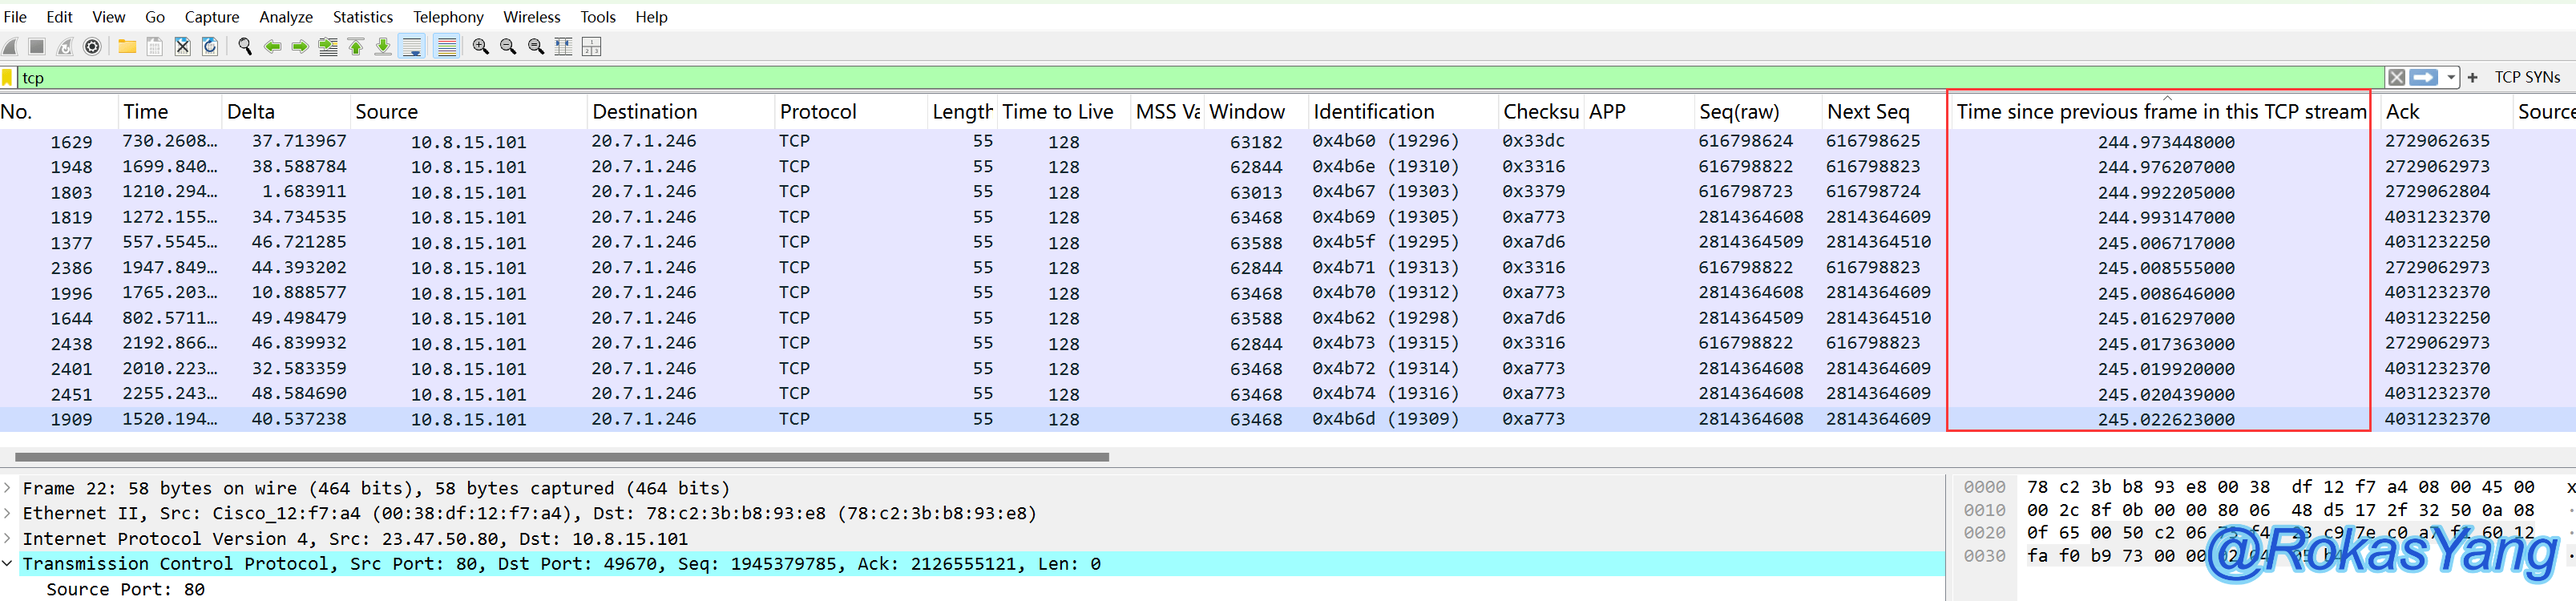The image size is (2576, 601).
Task: Open the capture options gear icon
Action: (92, 46)
